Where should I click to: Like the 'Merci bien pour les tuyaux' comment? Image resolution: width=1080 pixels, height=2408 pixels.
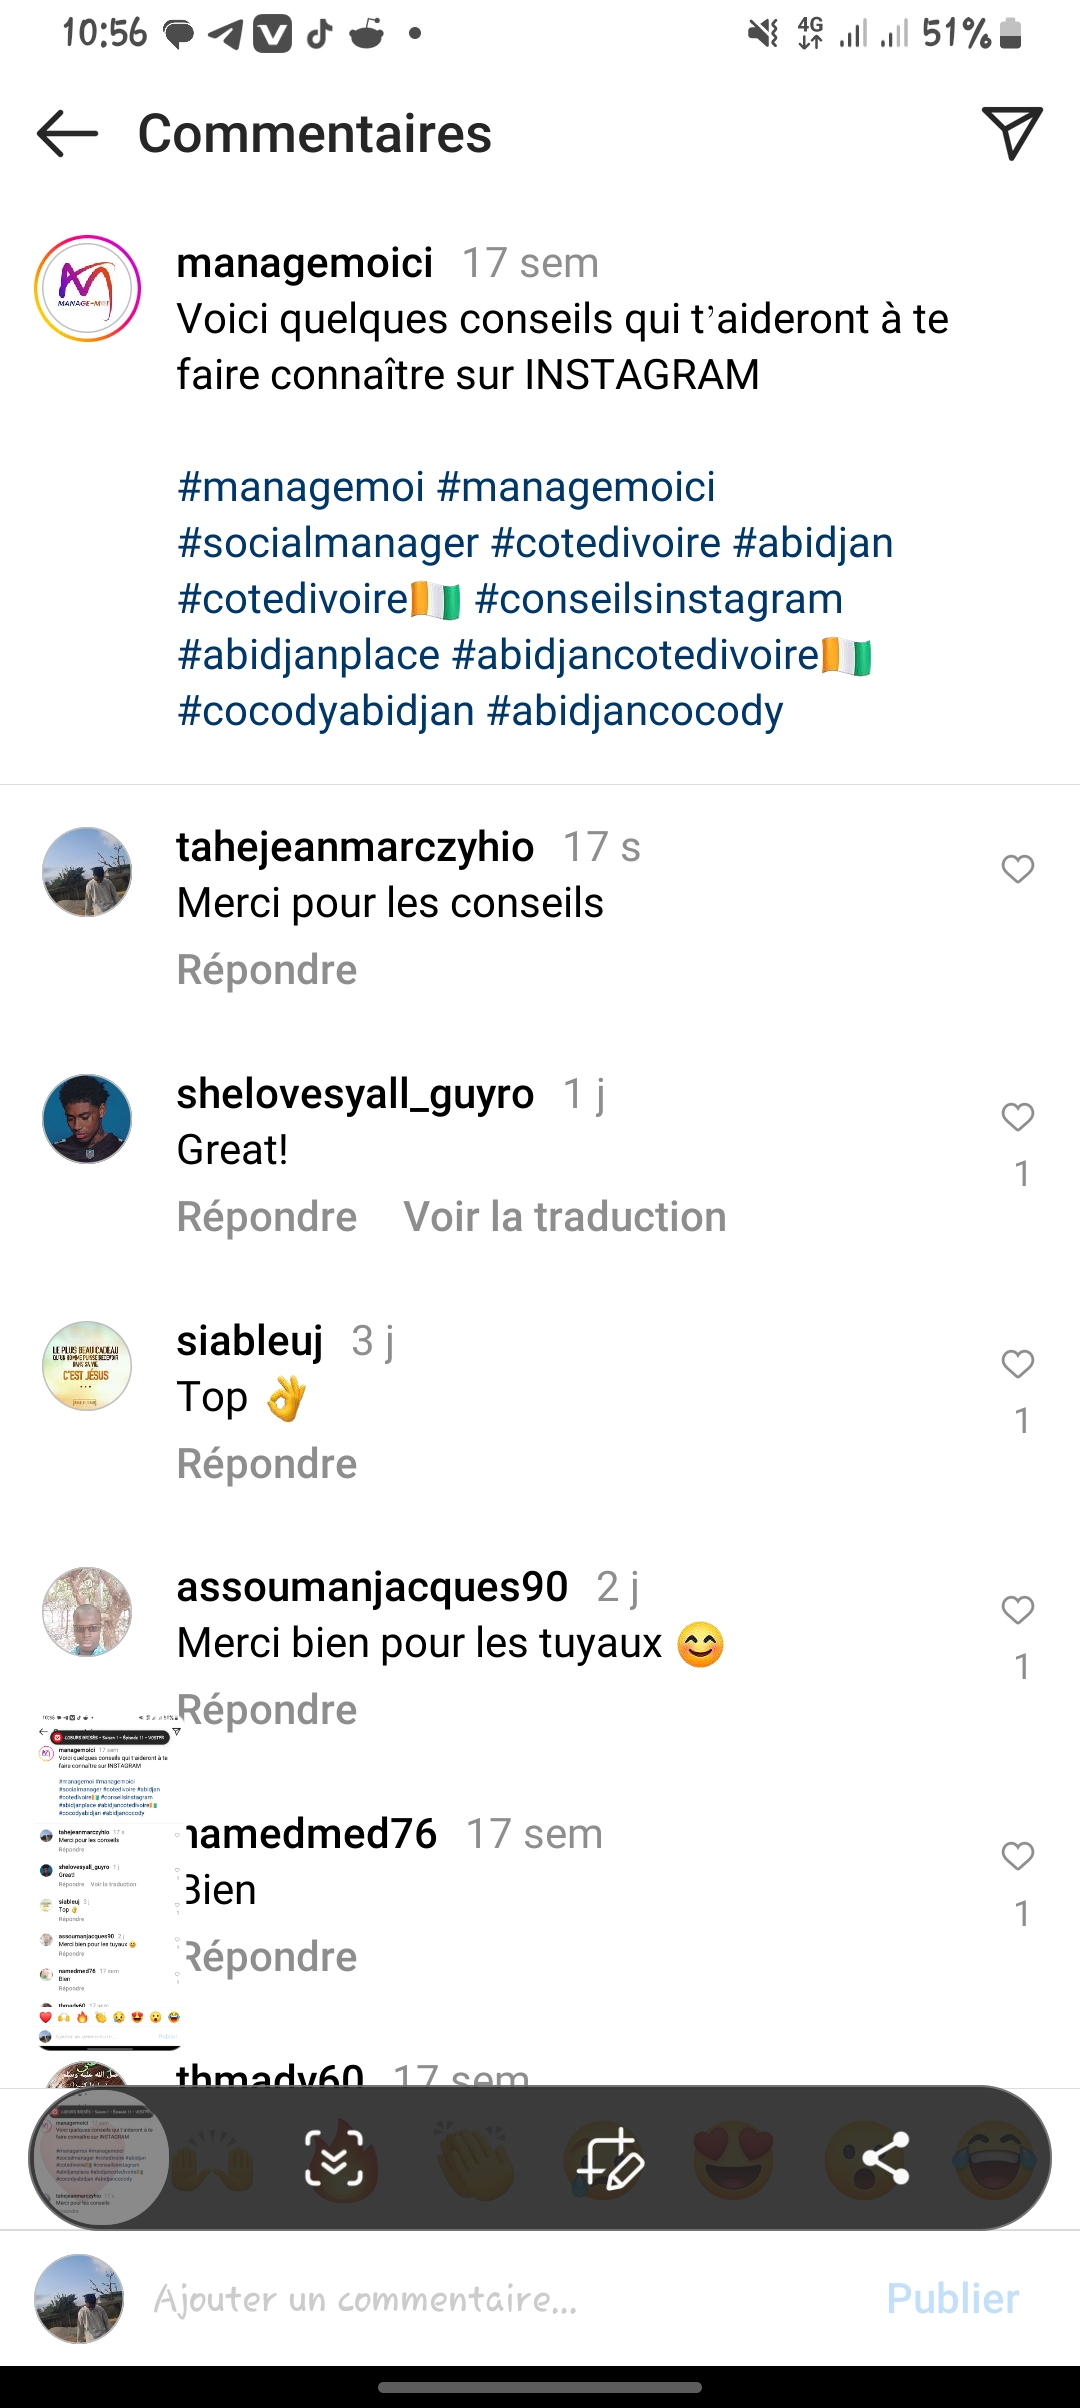coord(1018,1610)
